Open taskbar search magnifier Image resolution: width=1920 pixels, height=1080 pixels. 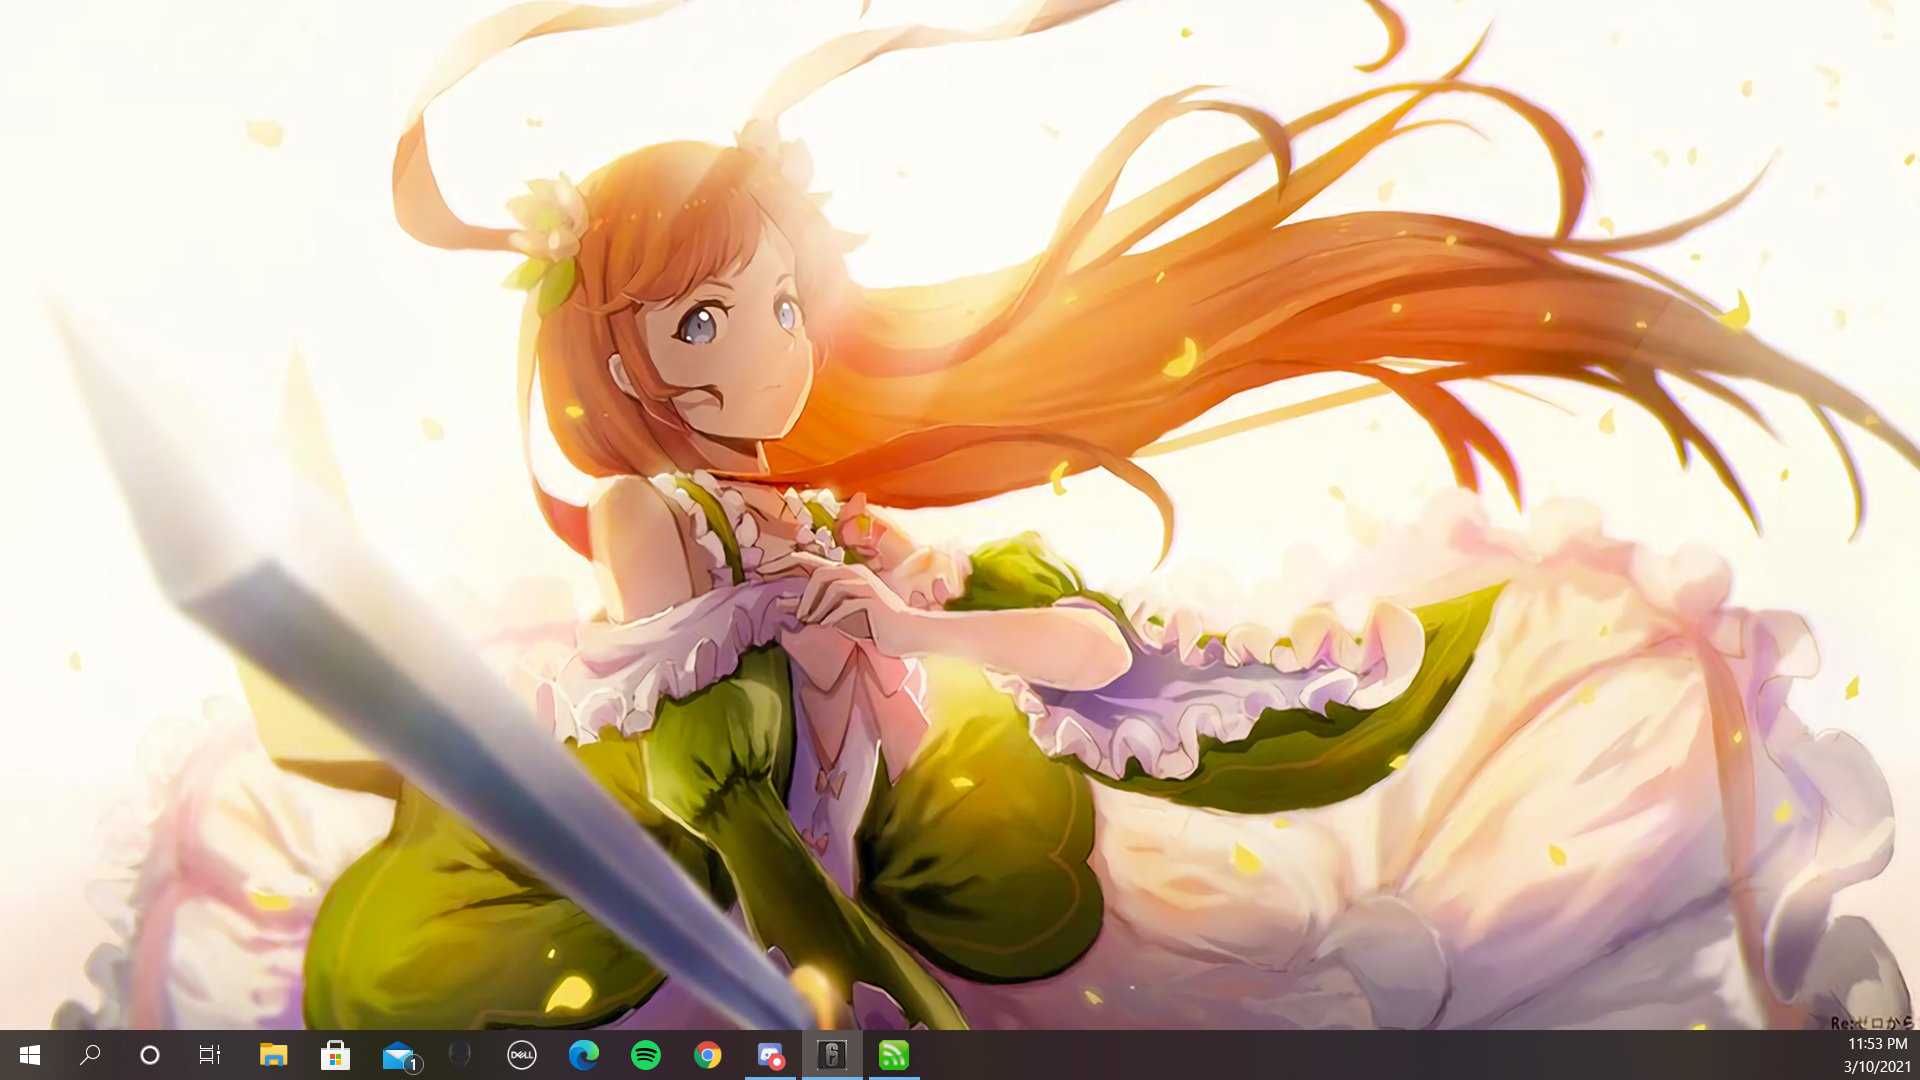[90, 1055]
